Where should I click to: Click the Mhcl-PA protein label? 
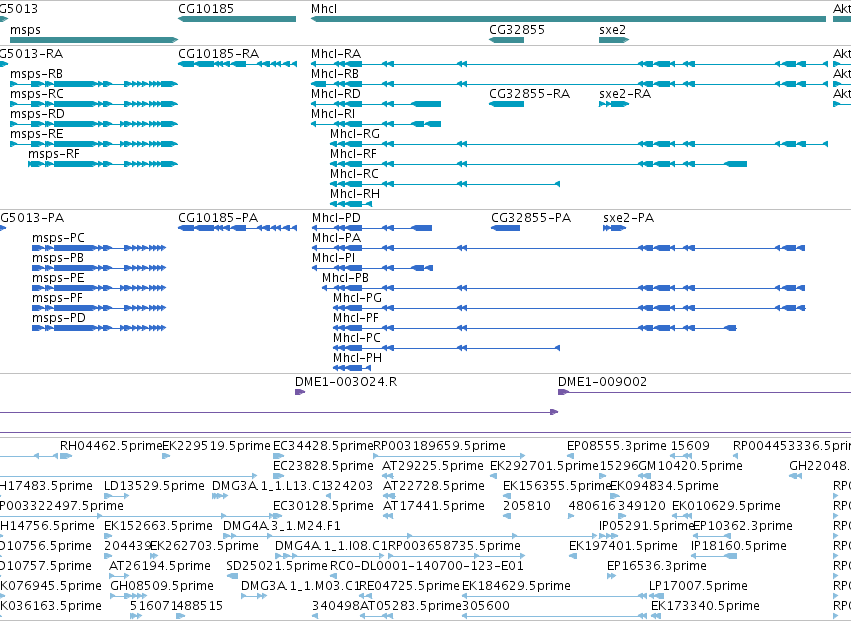click(336, 238)
